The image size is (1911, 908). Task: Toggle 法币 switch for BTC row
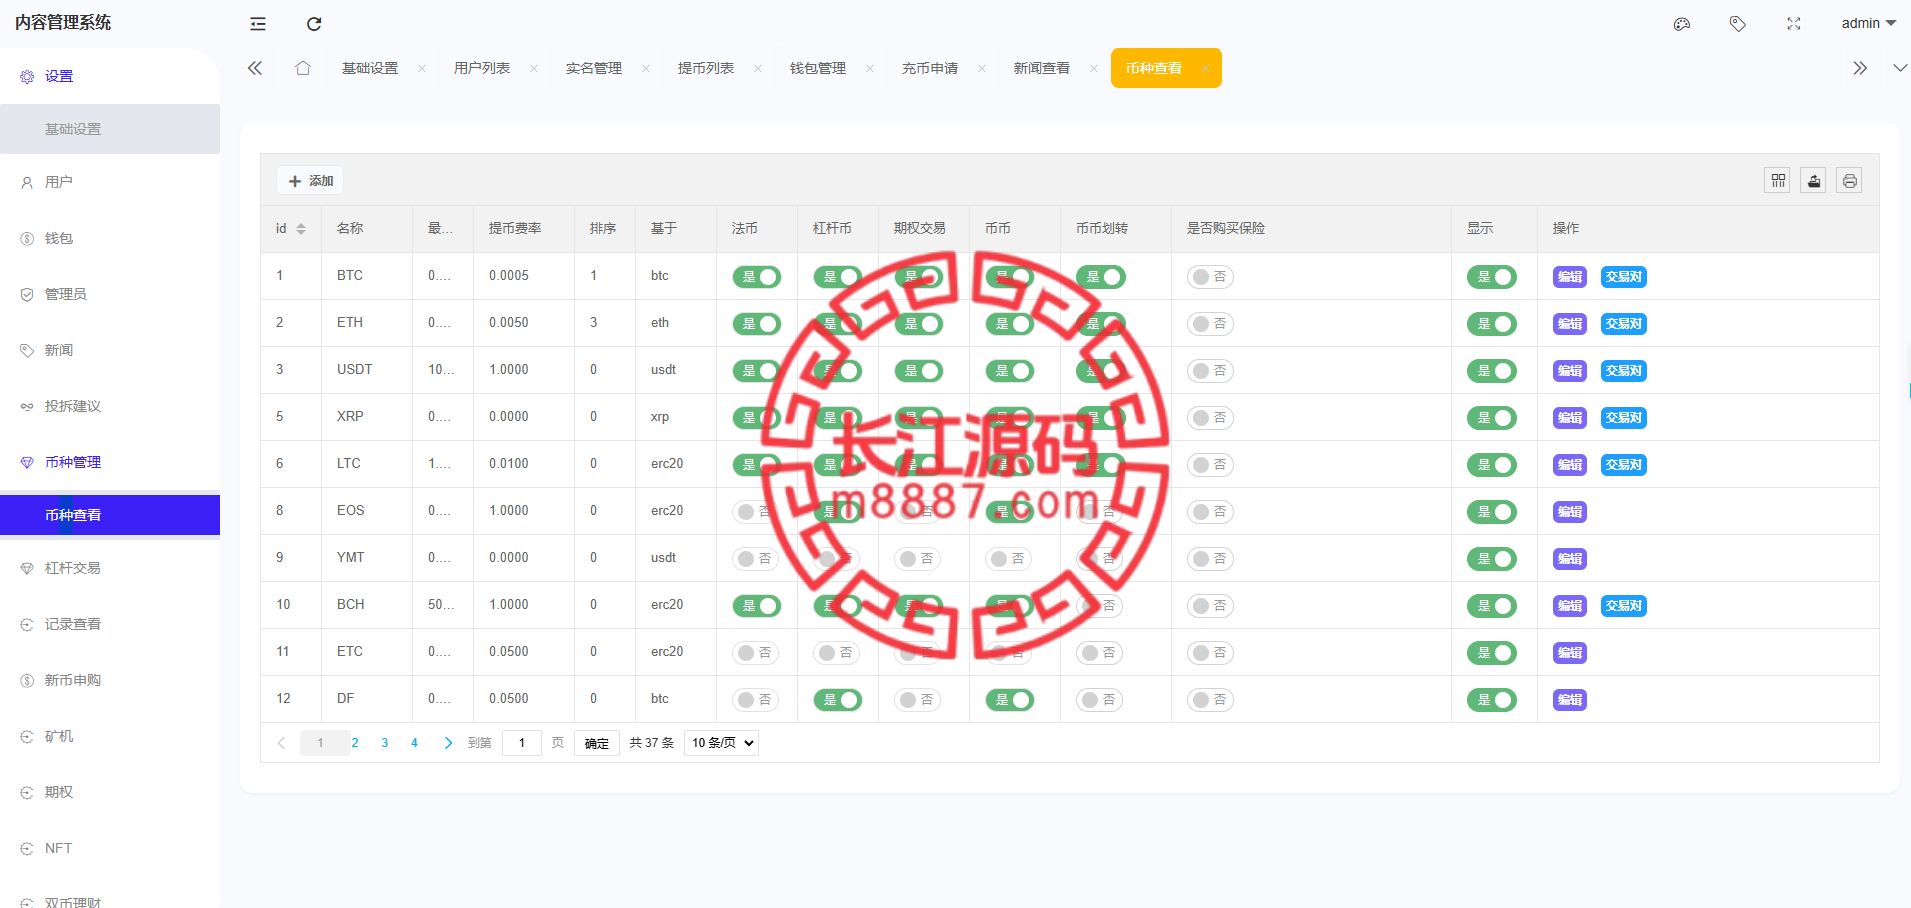[757, 277]
